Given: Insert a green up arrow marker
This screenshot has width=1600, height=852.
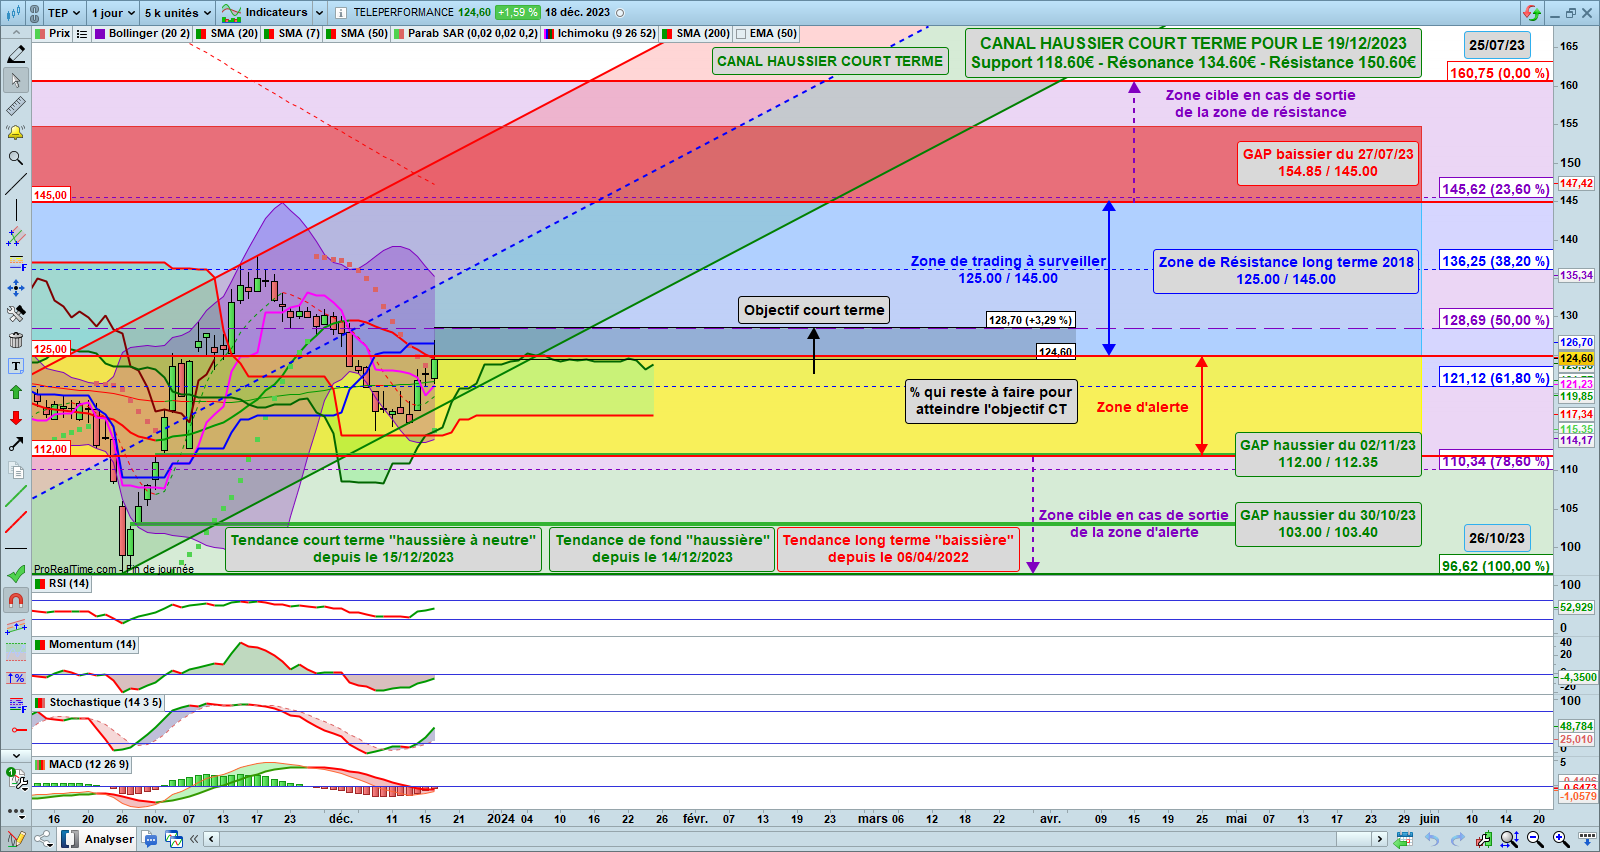Looking at the screenshot, I should pyautogui.click(x=16, y=392).
